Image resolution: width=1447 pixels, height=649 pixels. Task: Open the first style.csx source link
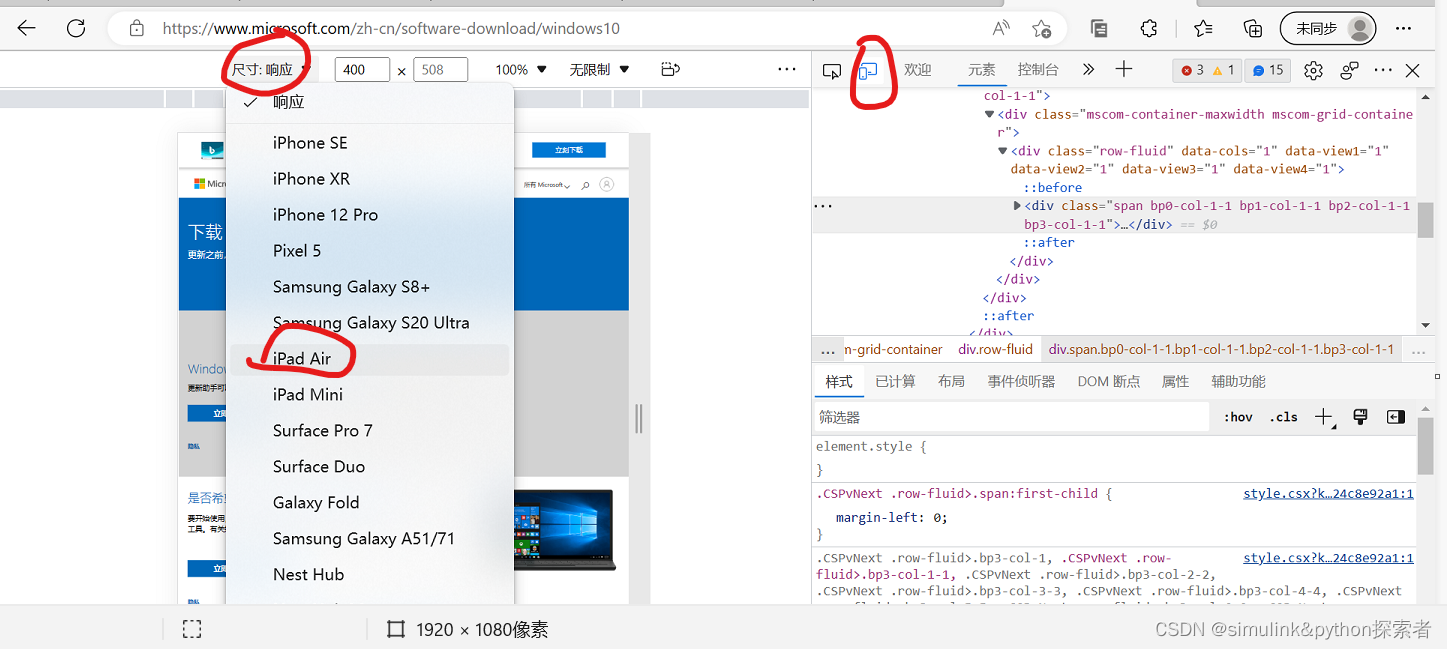[x=1328, y=494]
